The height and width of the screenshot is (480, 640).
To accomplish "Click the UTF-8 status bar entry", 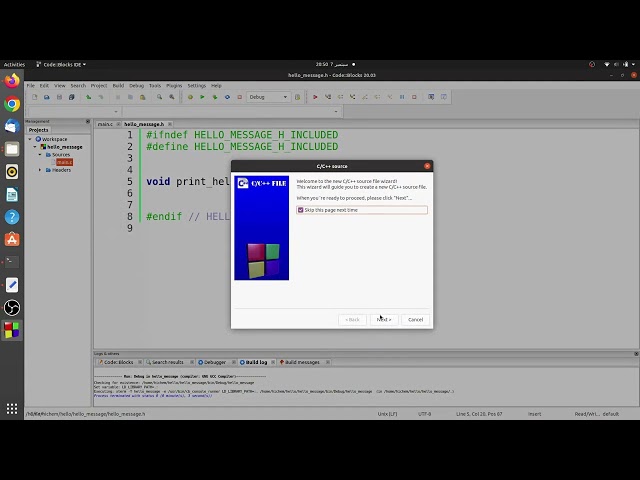I will (424, 414).
